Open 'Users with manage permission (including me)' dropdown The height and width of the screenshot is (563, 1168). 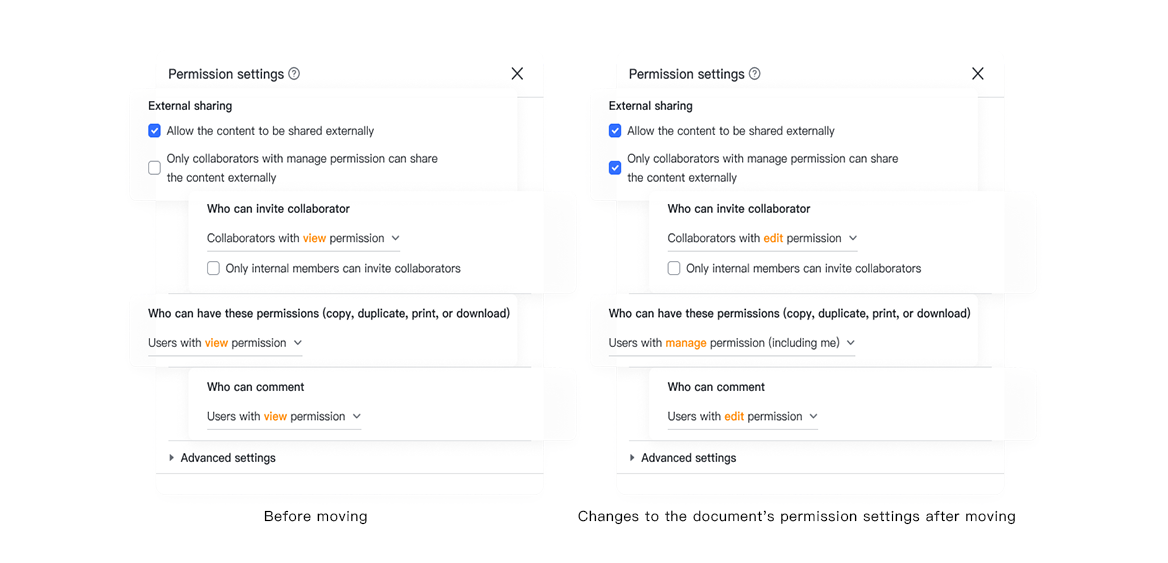pyautogui.click(x=732, y=343)
